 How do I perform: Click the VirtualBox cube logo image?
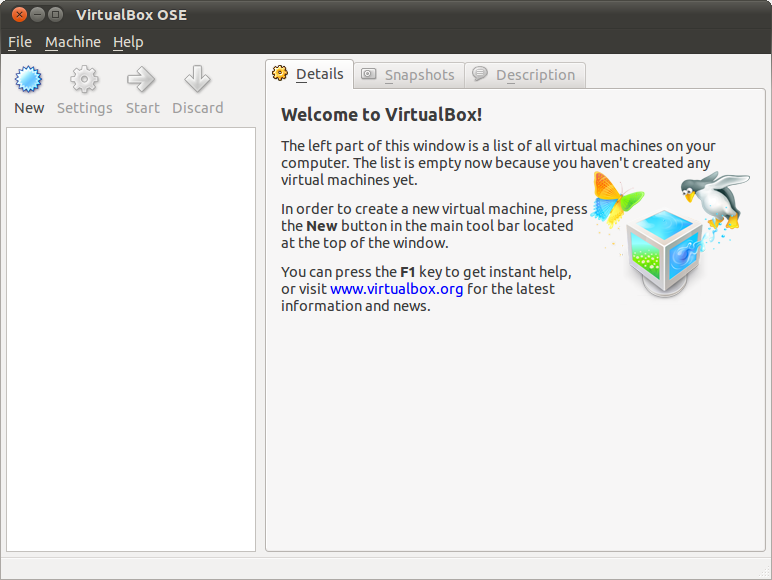662,250
